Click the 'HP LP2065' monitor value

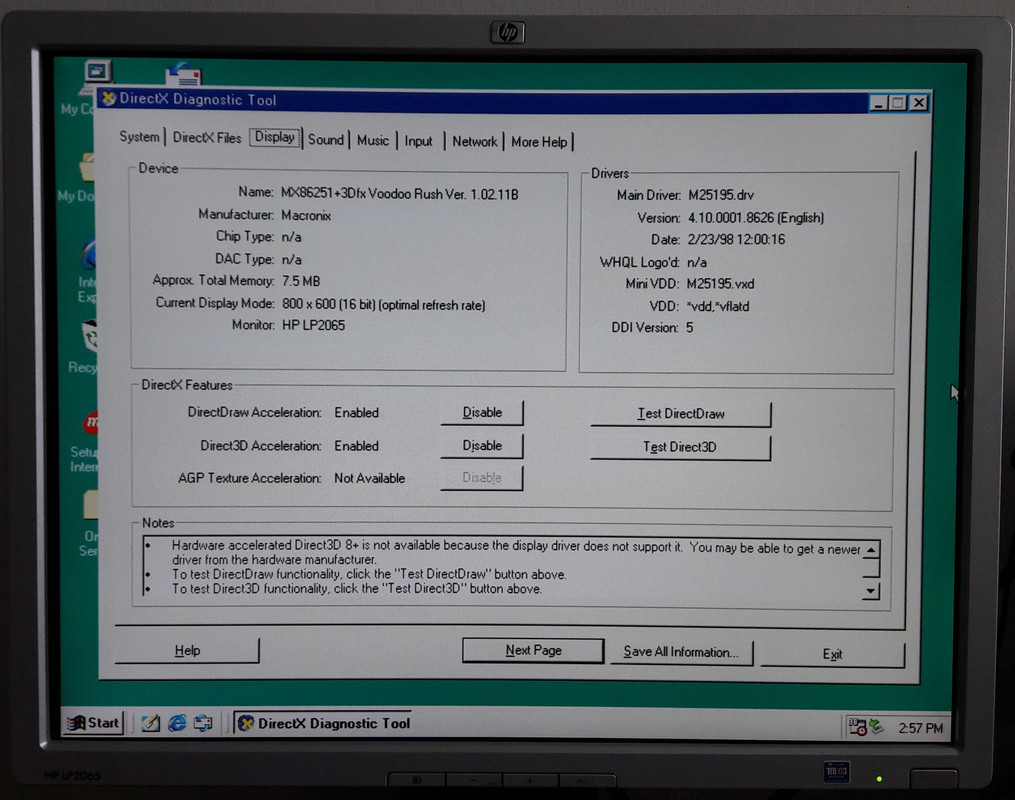313,325
